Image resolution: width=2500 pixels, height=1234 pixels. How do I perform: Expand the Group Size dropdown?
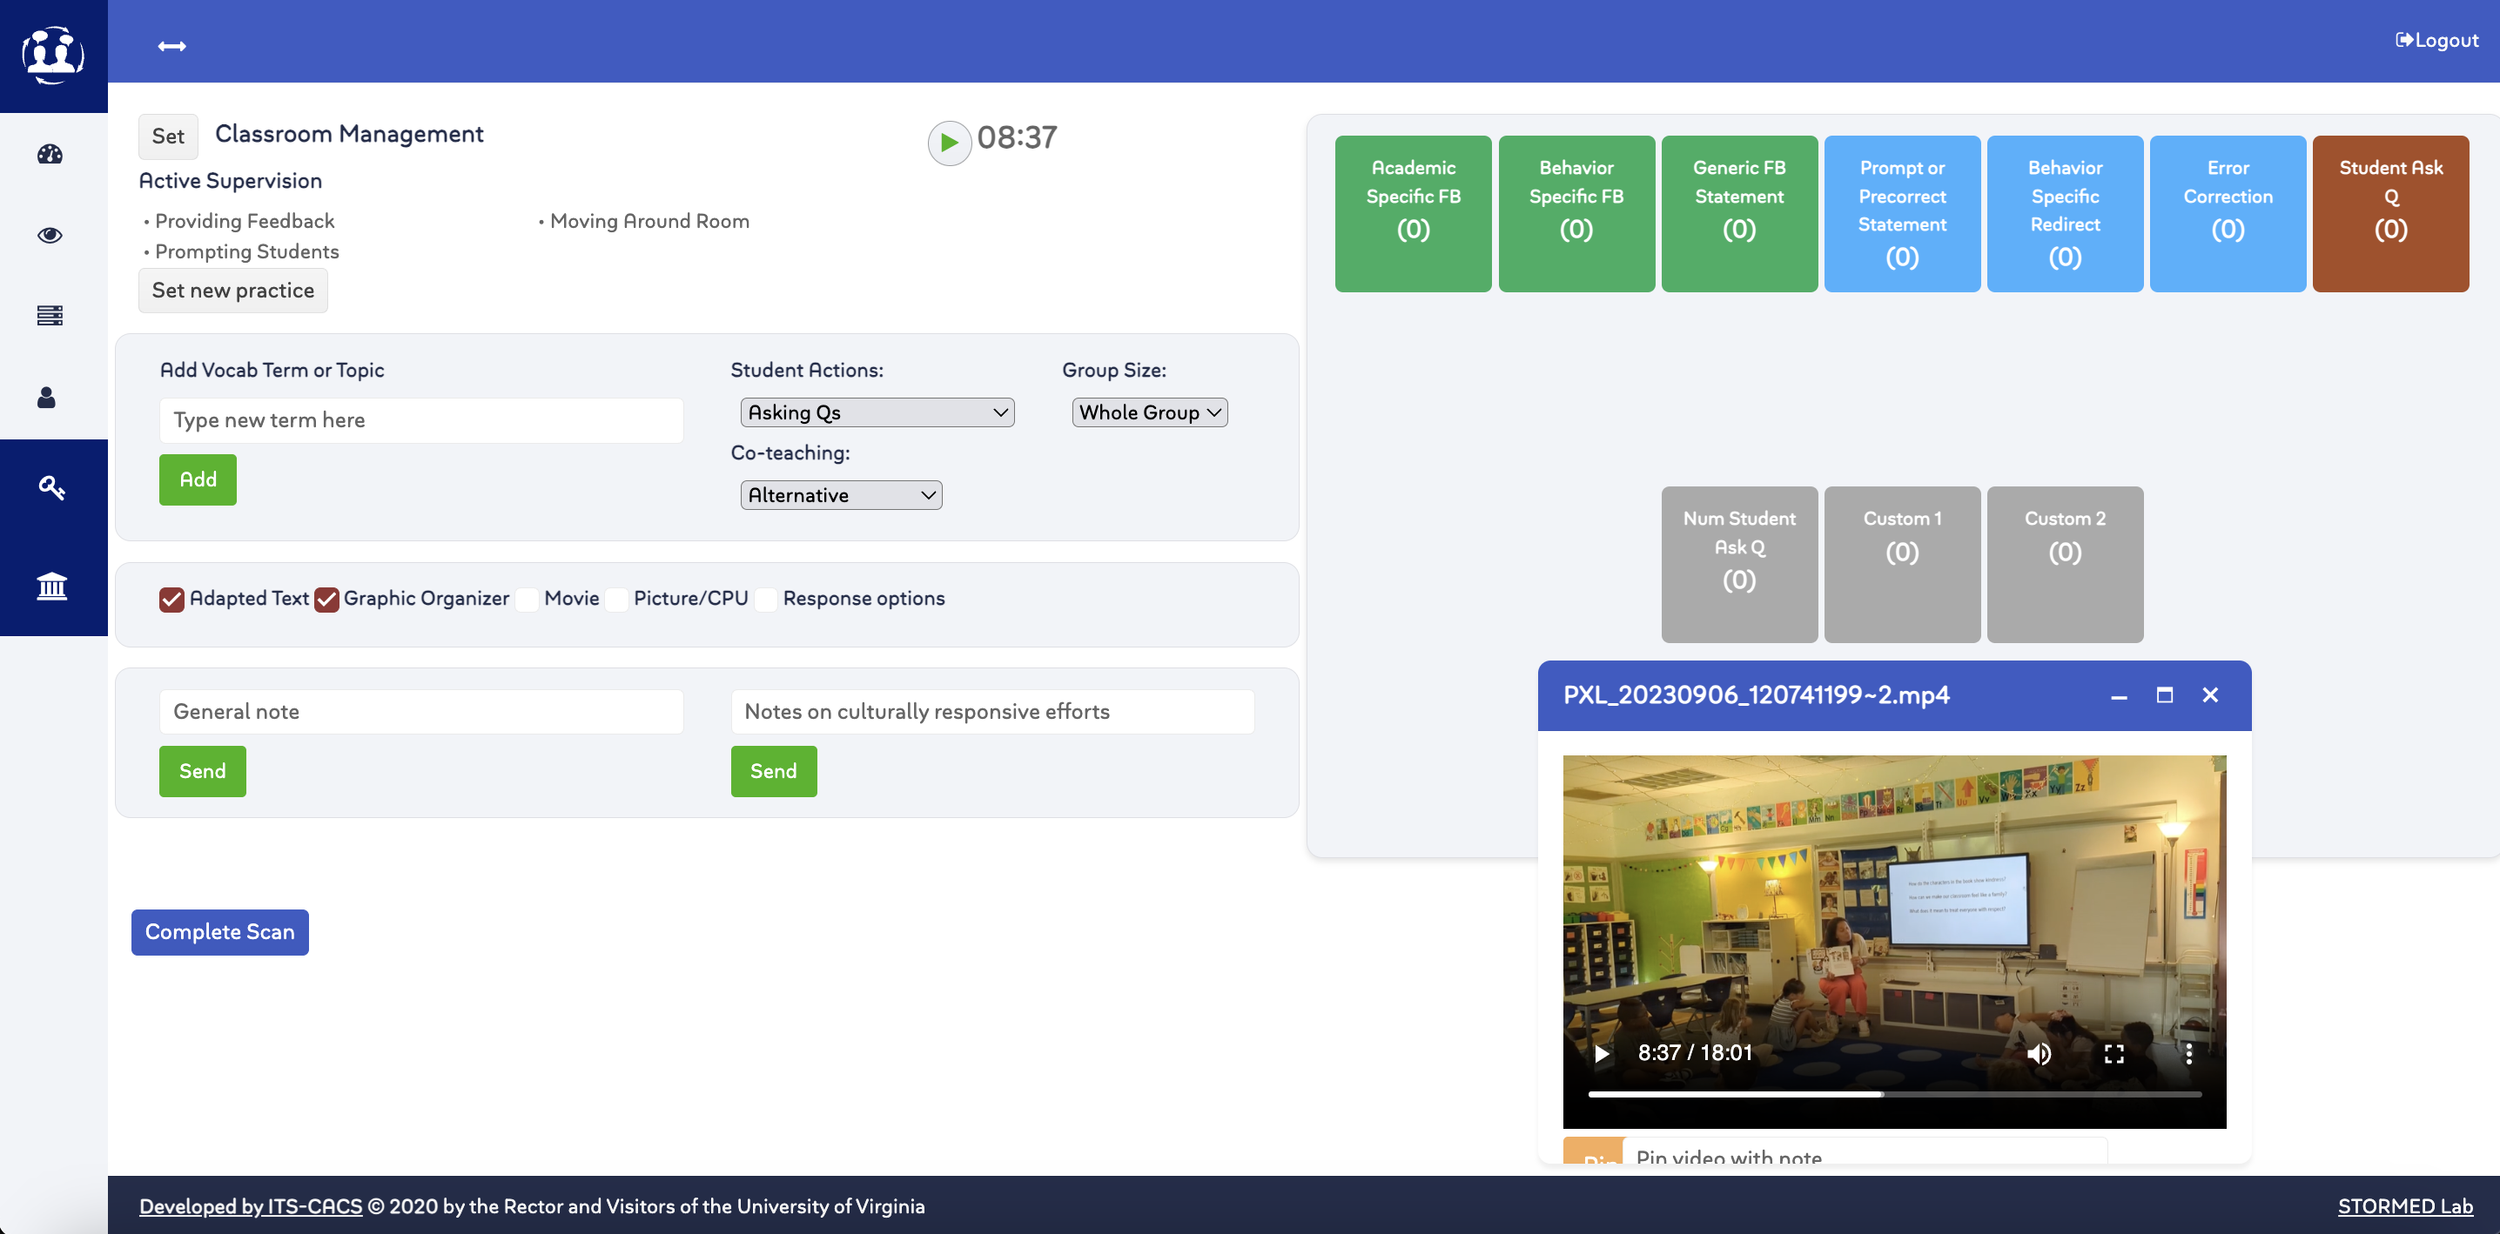[x=1149, y=412]
